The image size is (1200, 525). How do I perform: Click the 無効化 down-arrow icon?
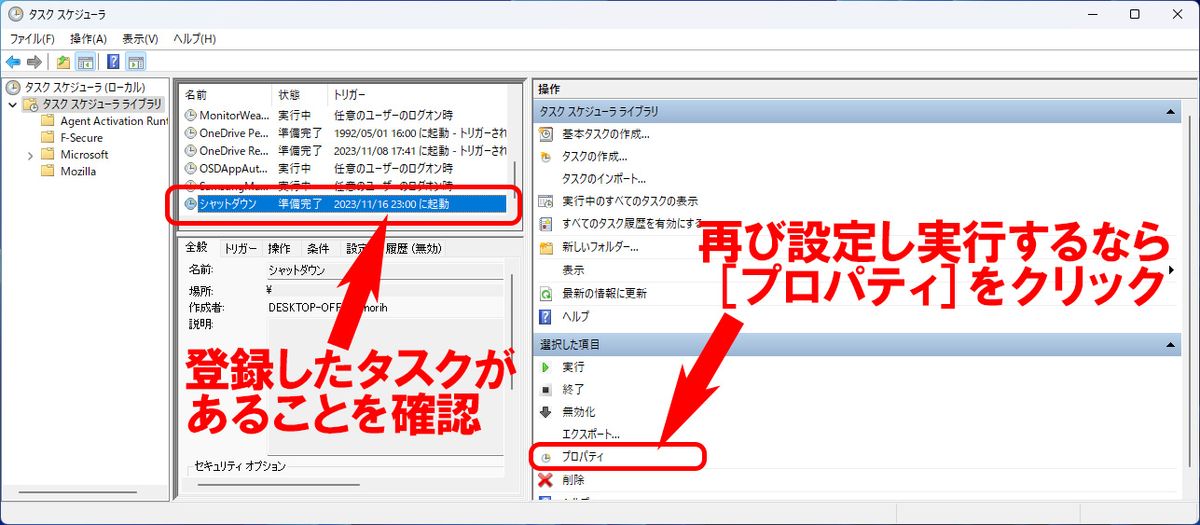click(x=546, y=411)
